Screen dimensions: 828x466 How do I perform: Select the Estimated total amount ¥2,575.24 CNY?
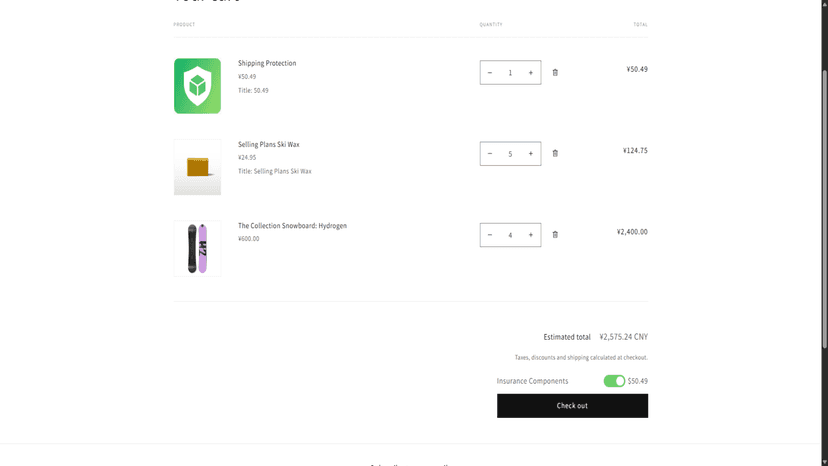click(624, 337)
